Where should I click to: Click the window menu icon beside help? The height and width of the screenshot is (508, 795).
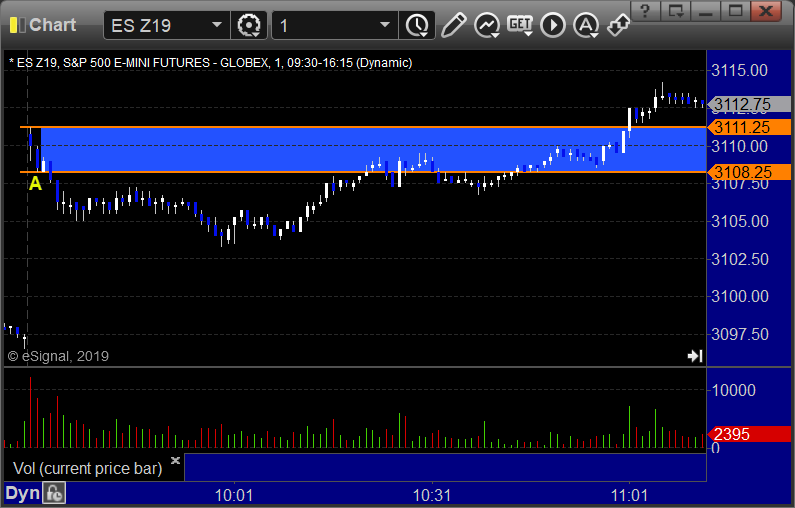pos(676,11)
